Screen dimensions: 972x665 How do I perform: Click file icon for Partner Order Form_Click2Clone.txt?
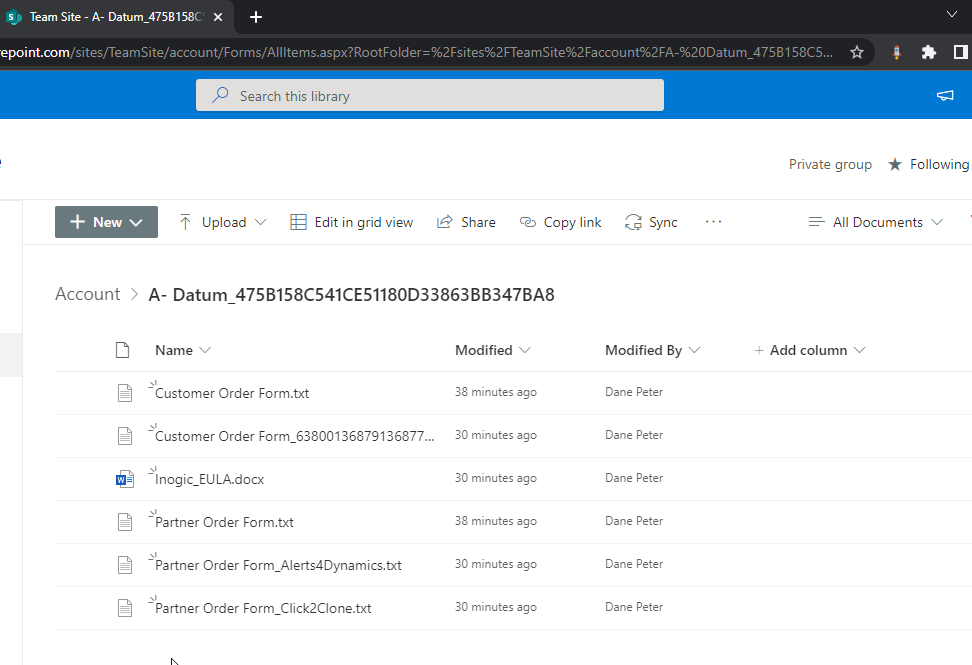tap(125, 608)
